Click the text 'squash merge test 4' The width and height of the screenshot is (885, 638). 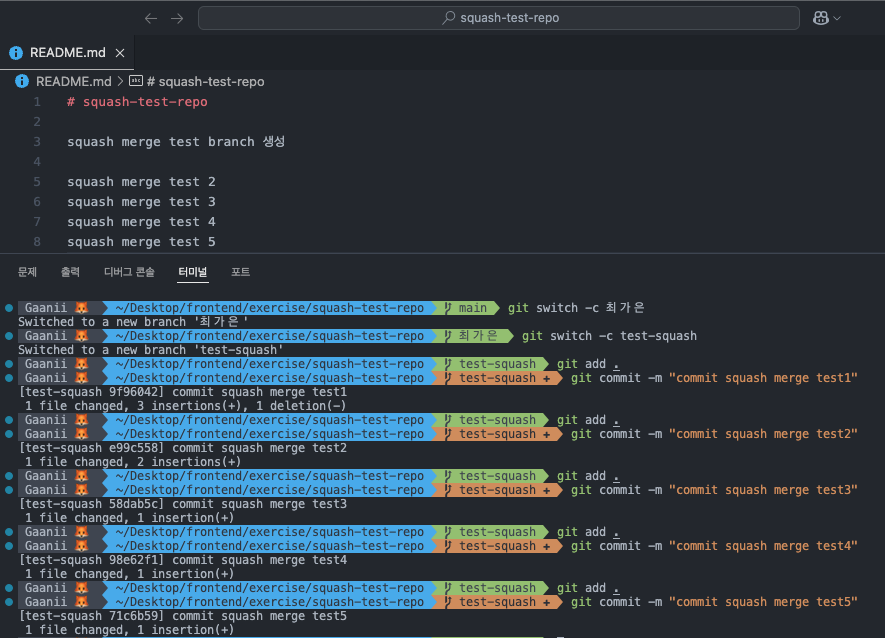pos(141,222)
